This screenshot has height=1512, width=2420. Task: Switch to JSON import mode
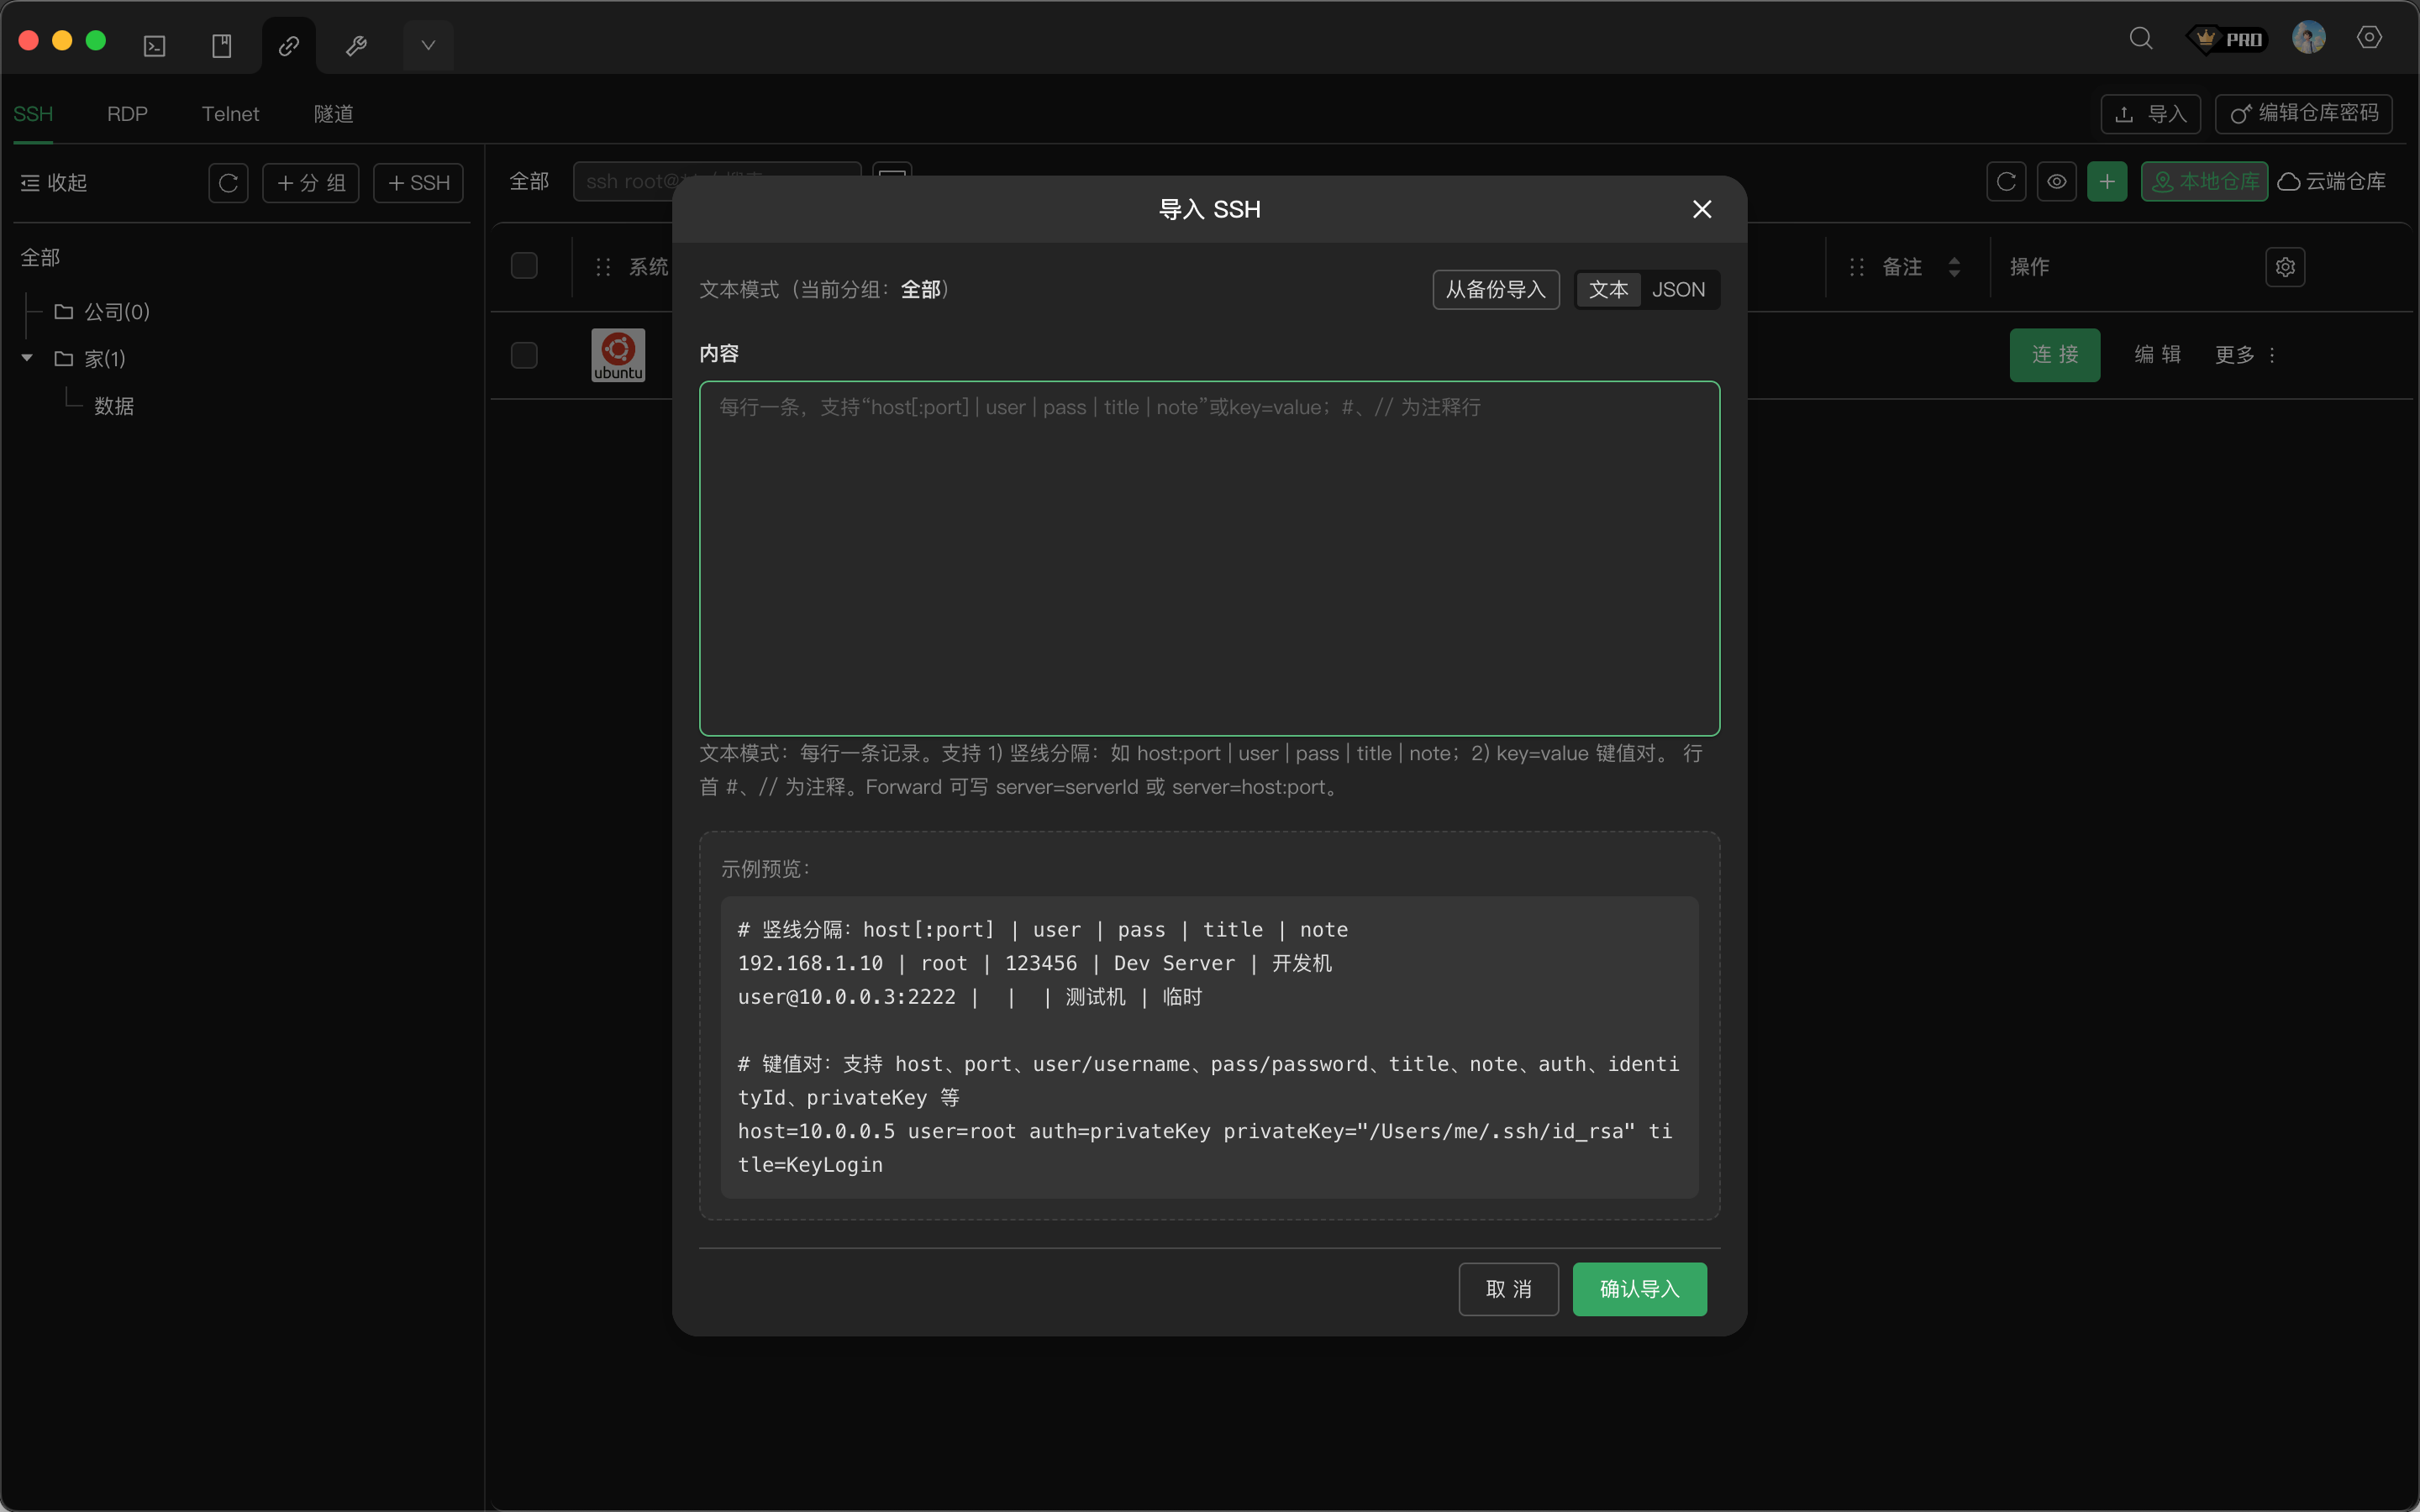click(1678, 290)
